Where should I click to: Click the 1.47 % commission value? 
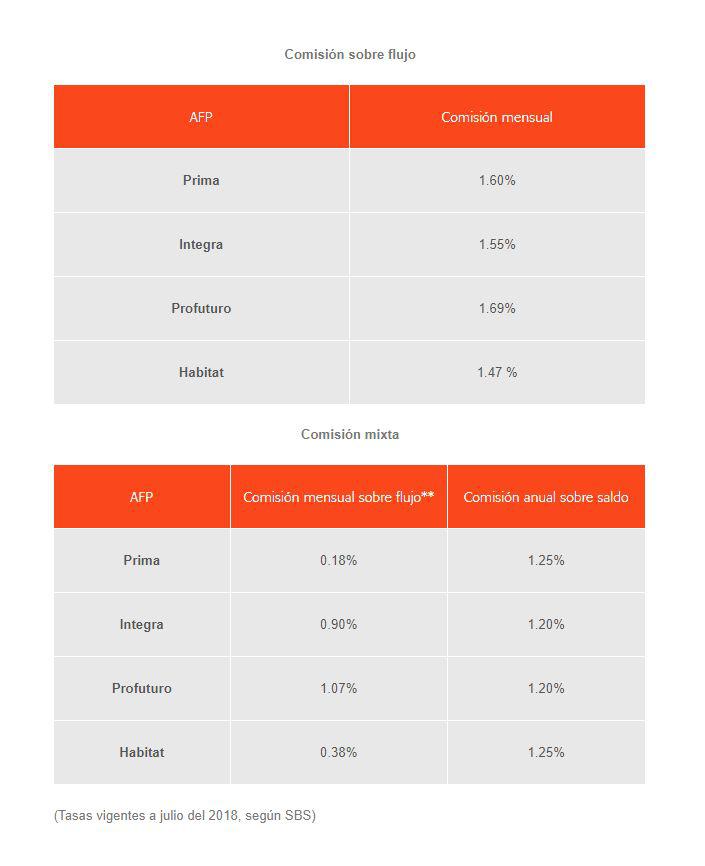497,373
